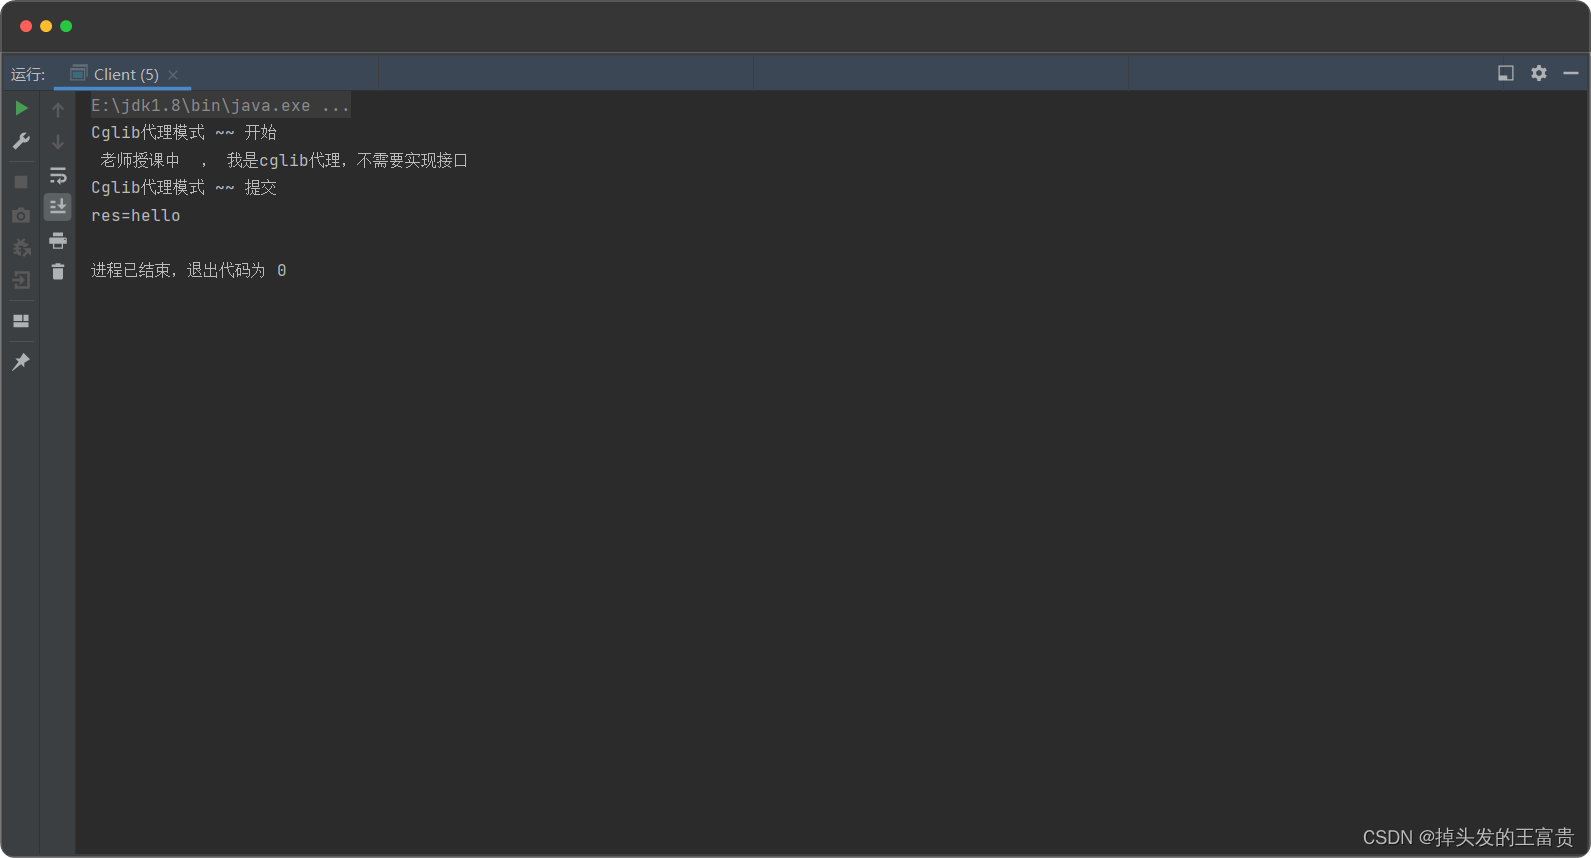Hide the run tool window
Image resolution: width=1591 pixels, height=858 pixels.
tap(1571, 73)
